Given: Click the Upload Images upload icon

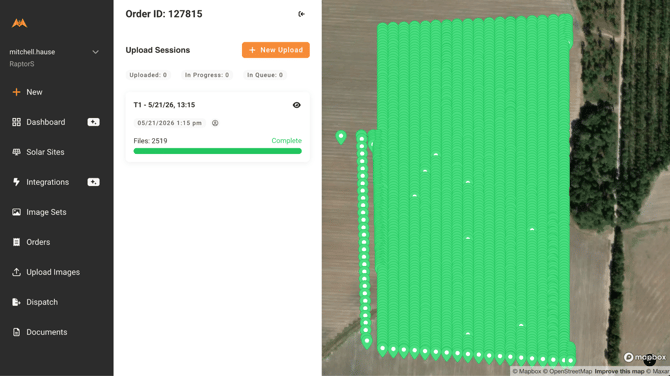Looking at the screenshot, I should pos(16,272).
